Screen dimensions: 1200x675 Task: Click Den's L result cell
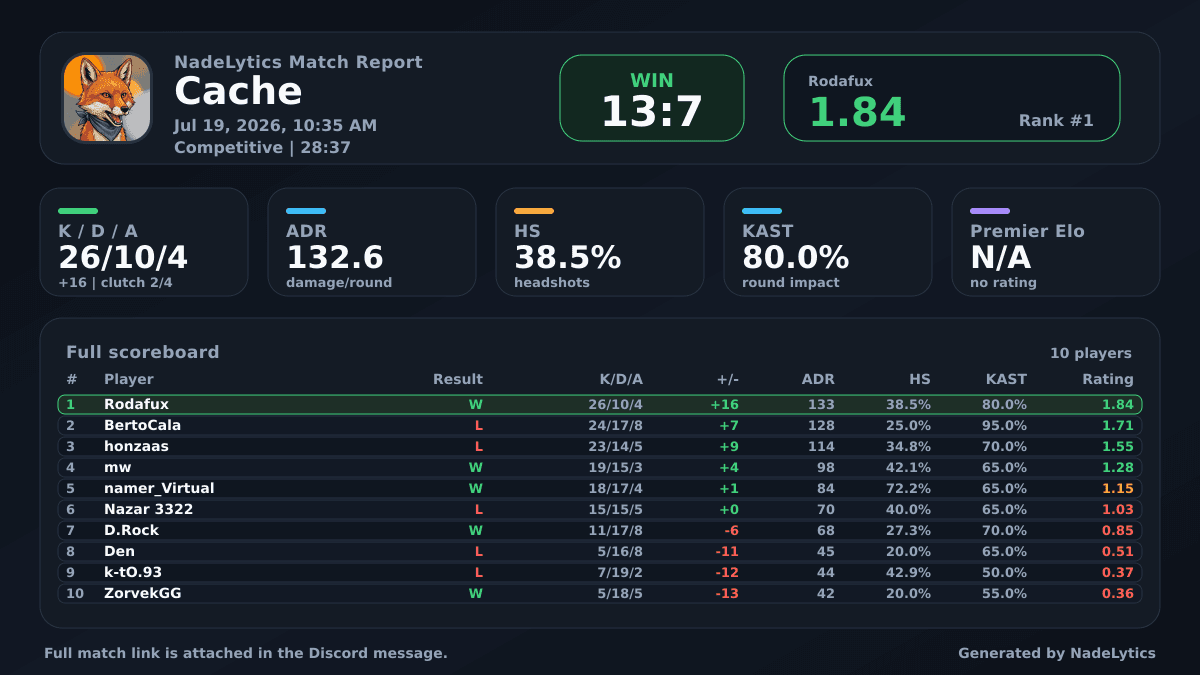click(479, 552)
